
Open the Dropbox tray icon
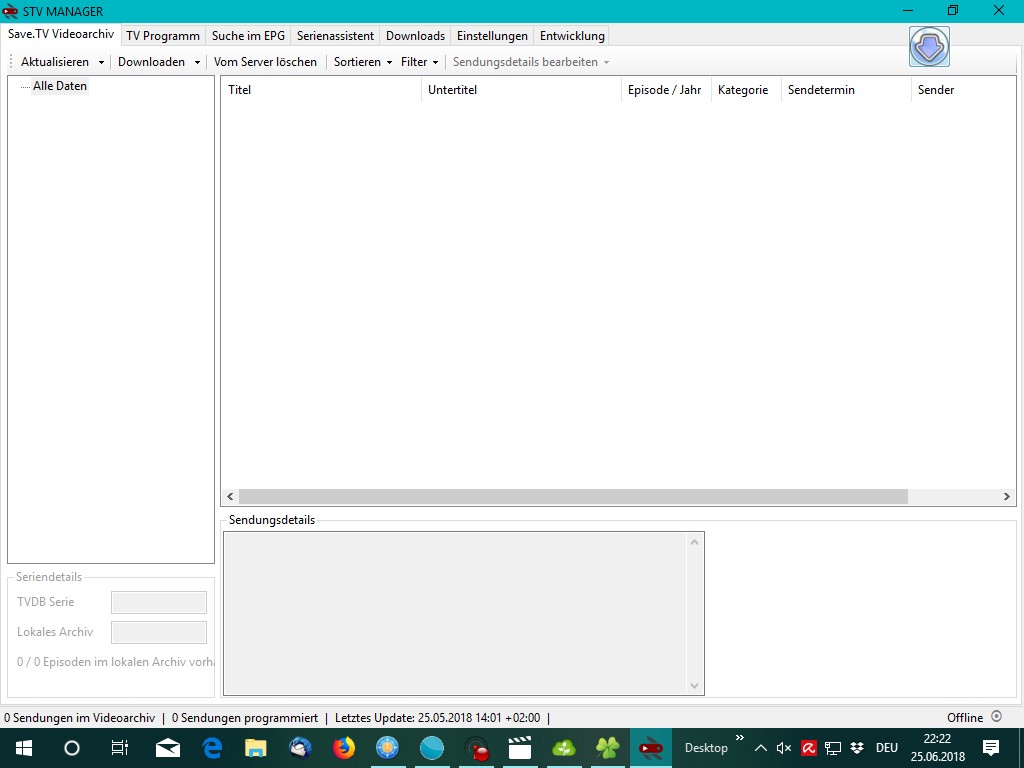pos(857,748)
